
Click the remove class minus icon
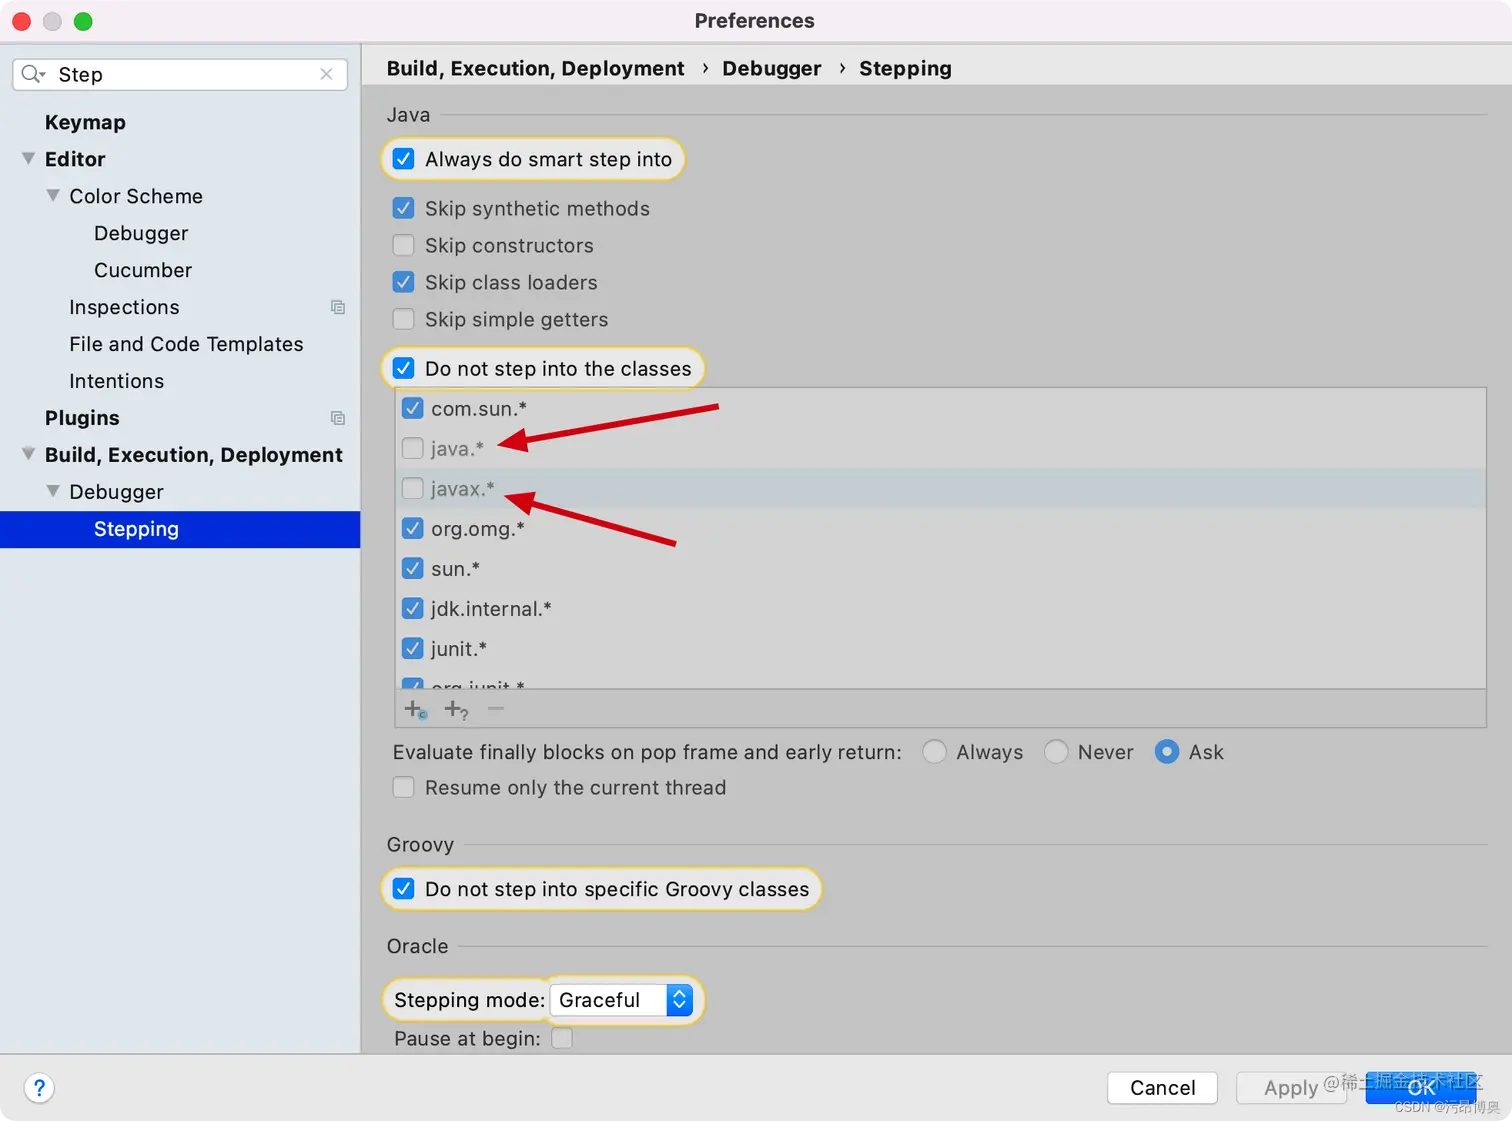(x=496, y=709)
